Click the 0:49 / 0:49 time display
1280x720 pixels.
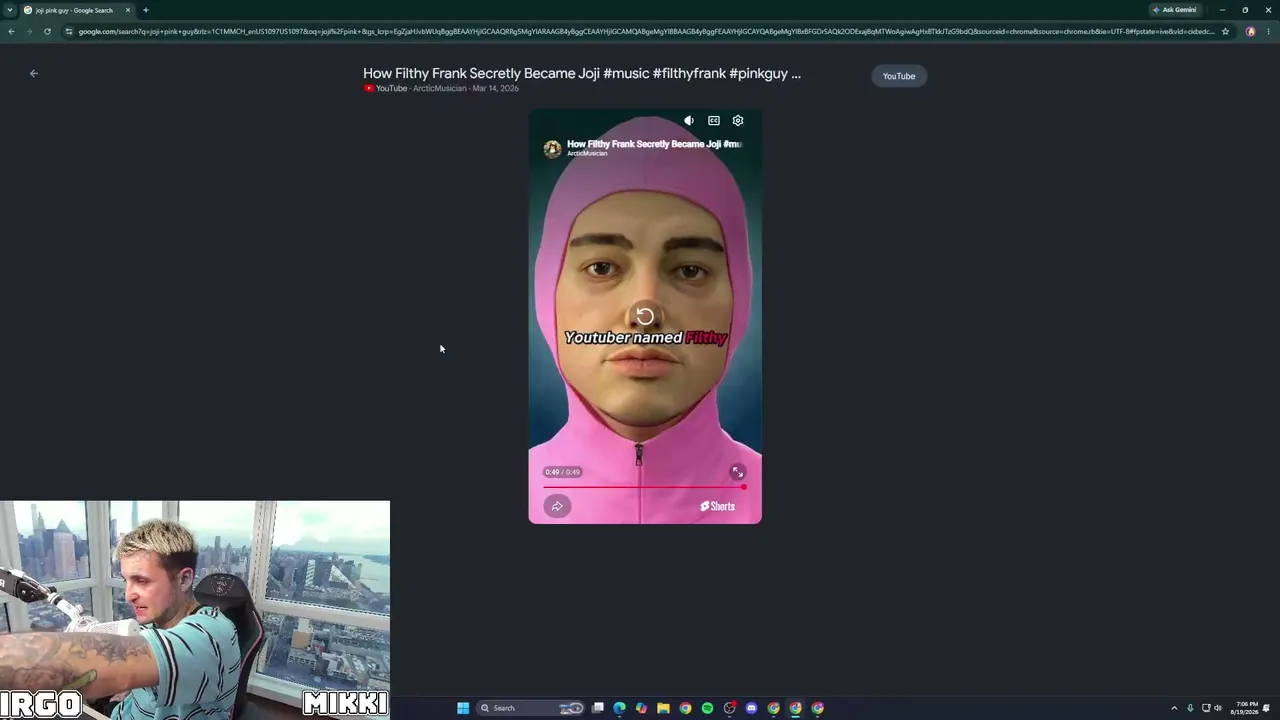coord(562,472)
